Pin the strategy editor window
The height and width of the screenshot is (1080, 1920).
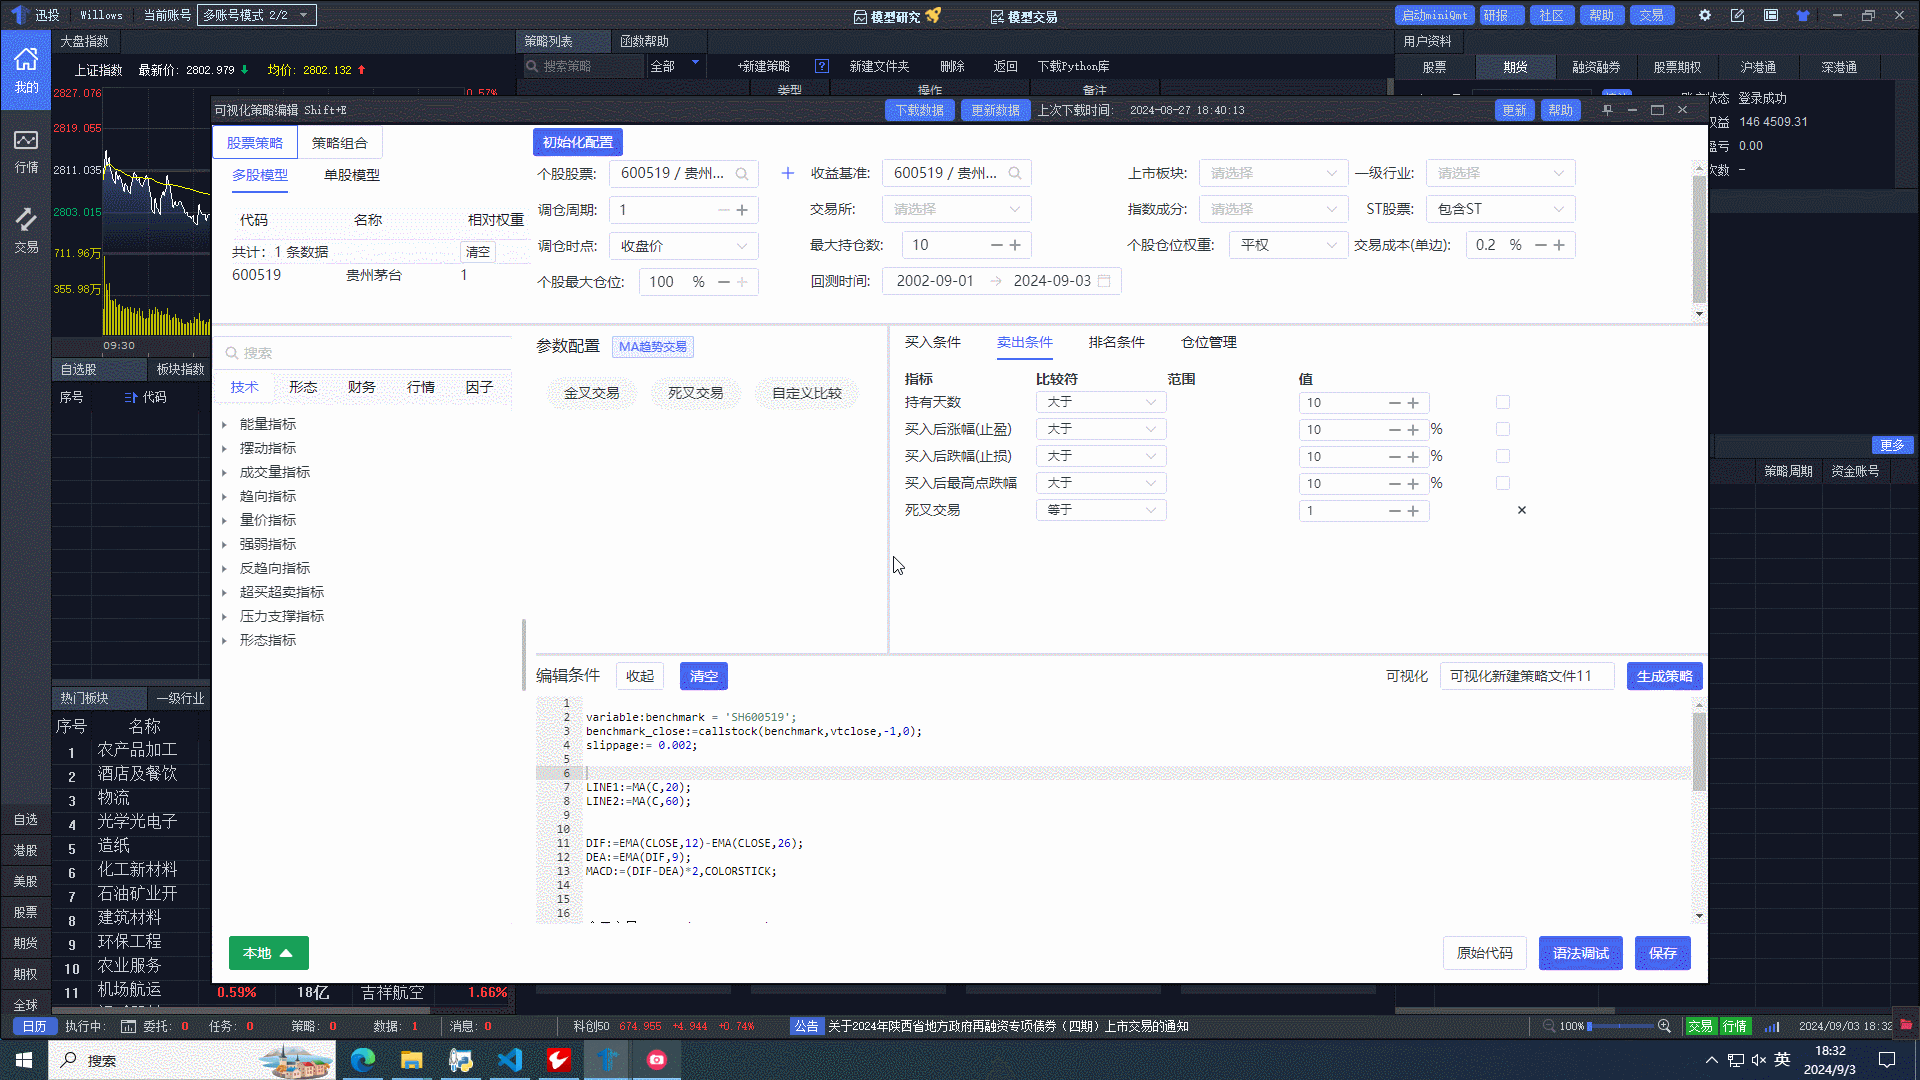[1607, 110]
